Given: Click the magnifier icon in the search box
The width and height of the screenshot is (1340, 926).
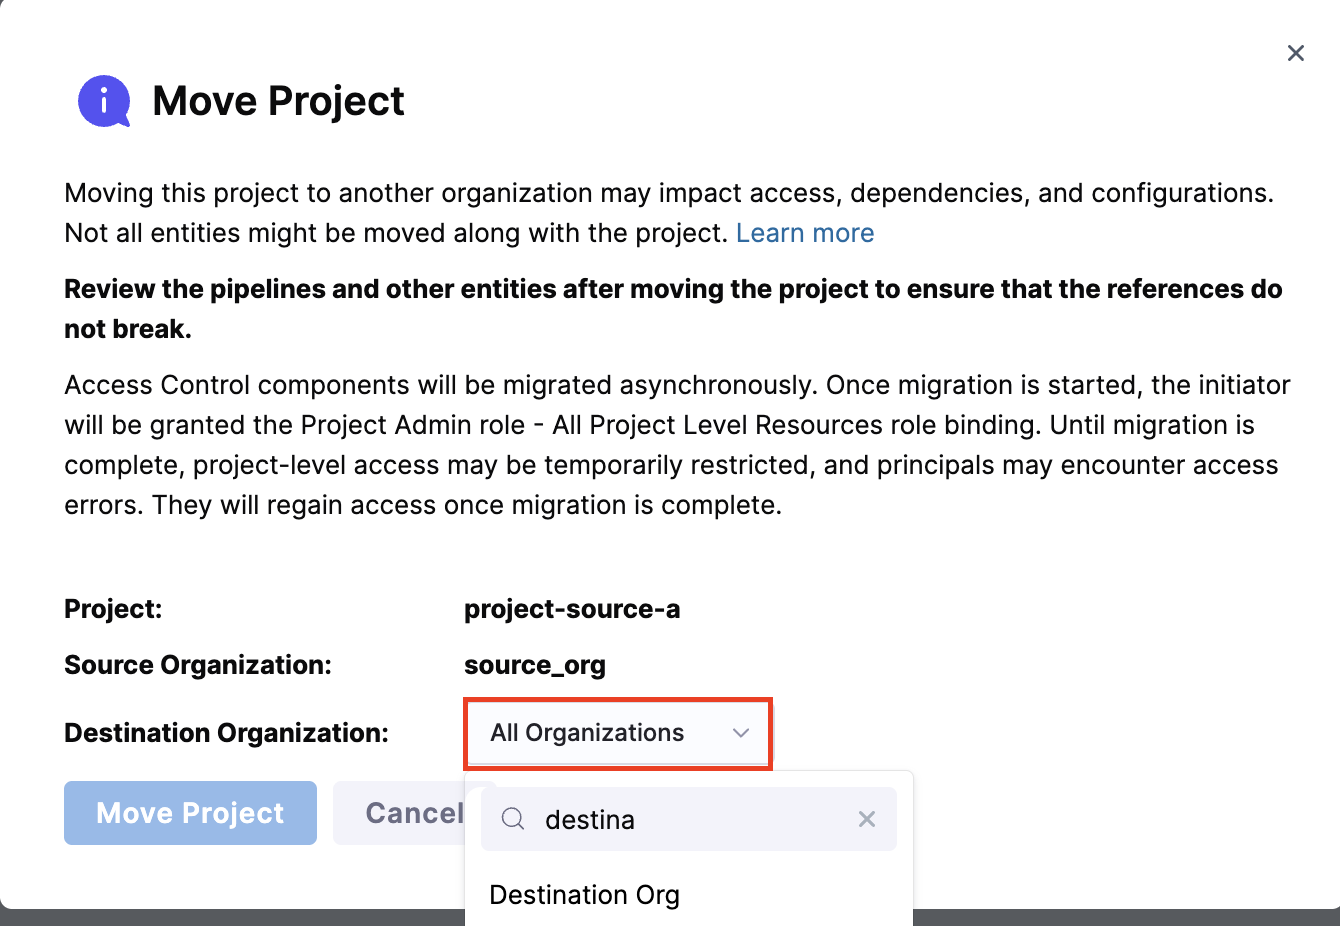Looking at the screenshot, I should pos(513,819).
